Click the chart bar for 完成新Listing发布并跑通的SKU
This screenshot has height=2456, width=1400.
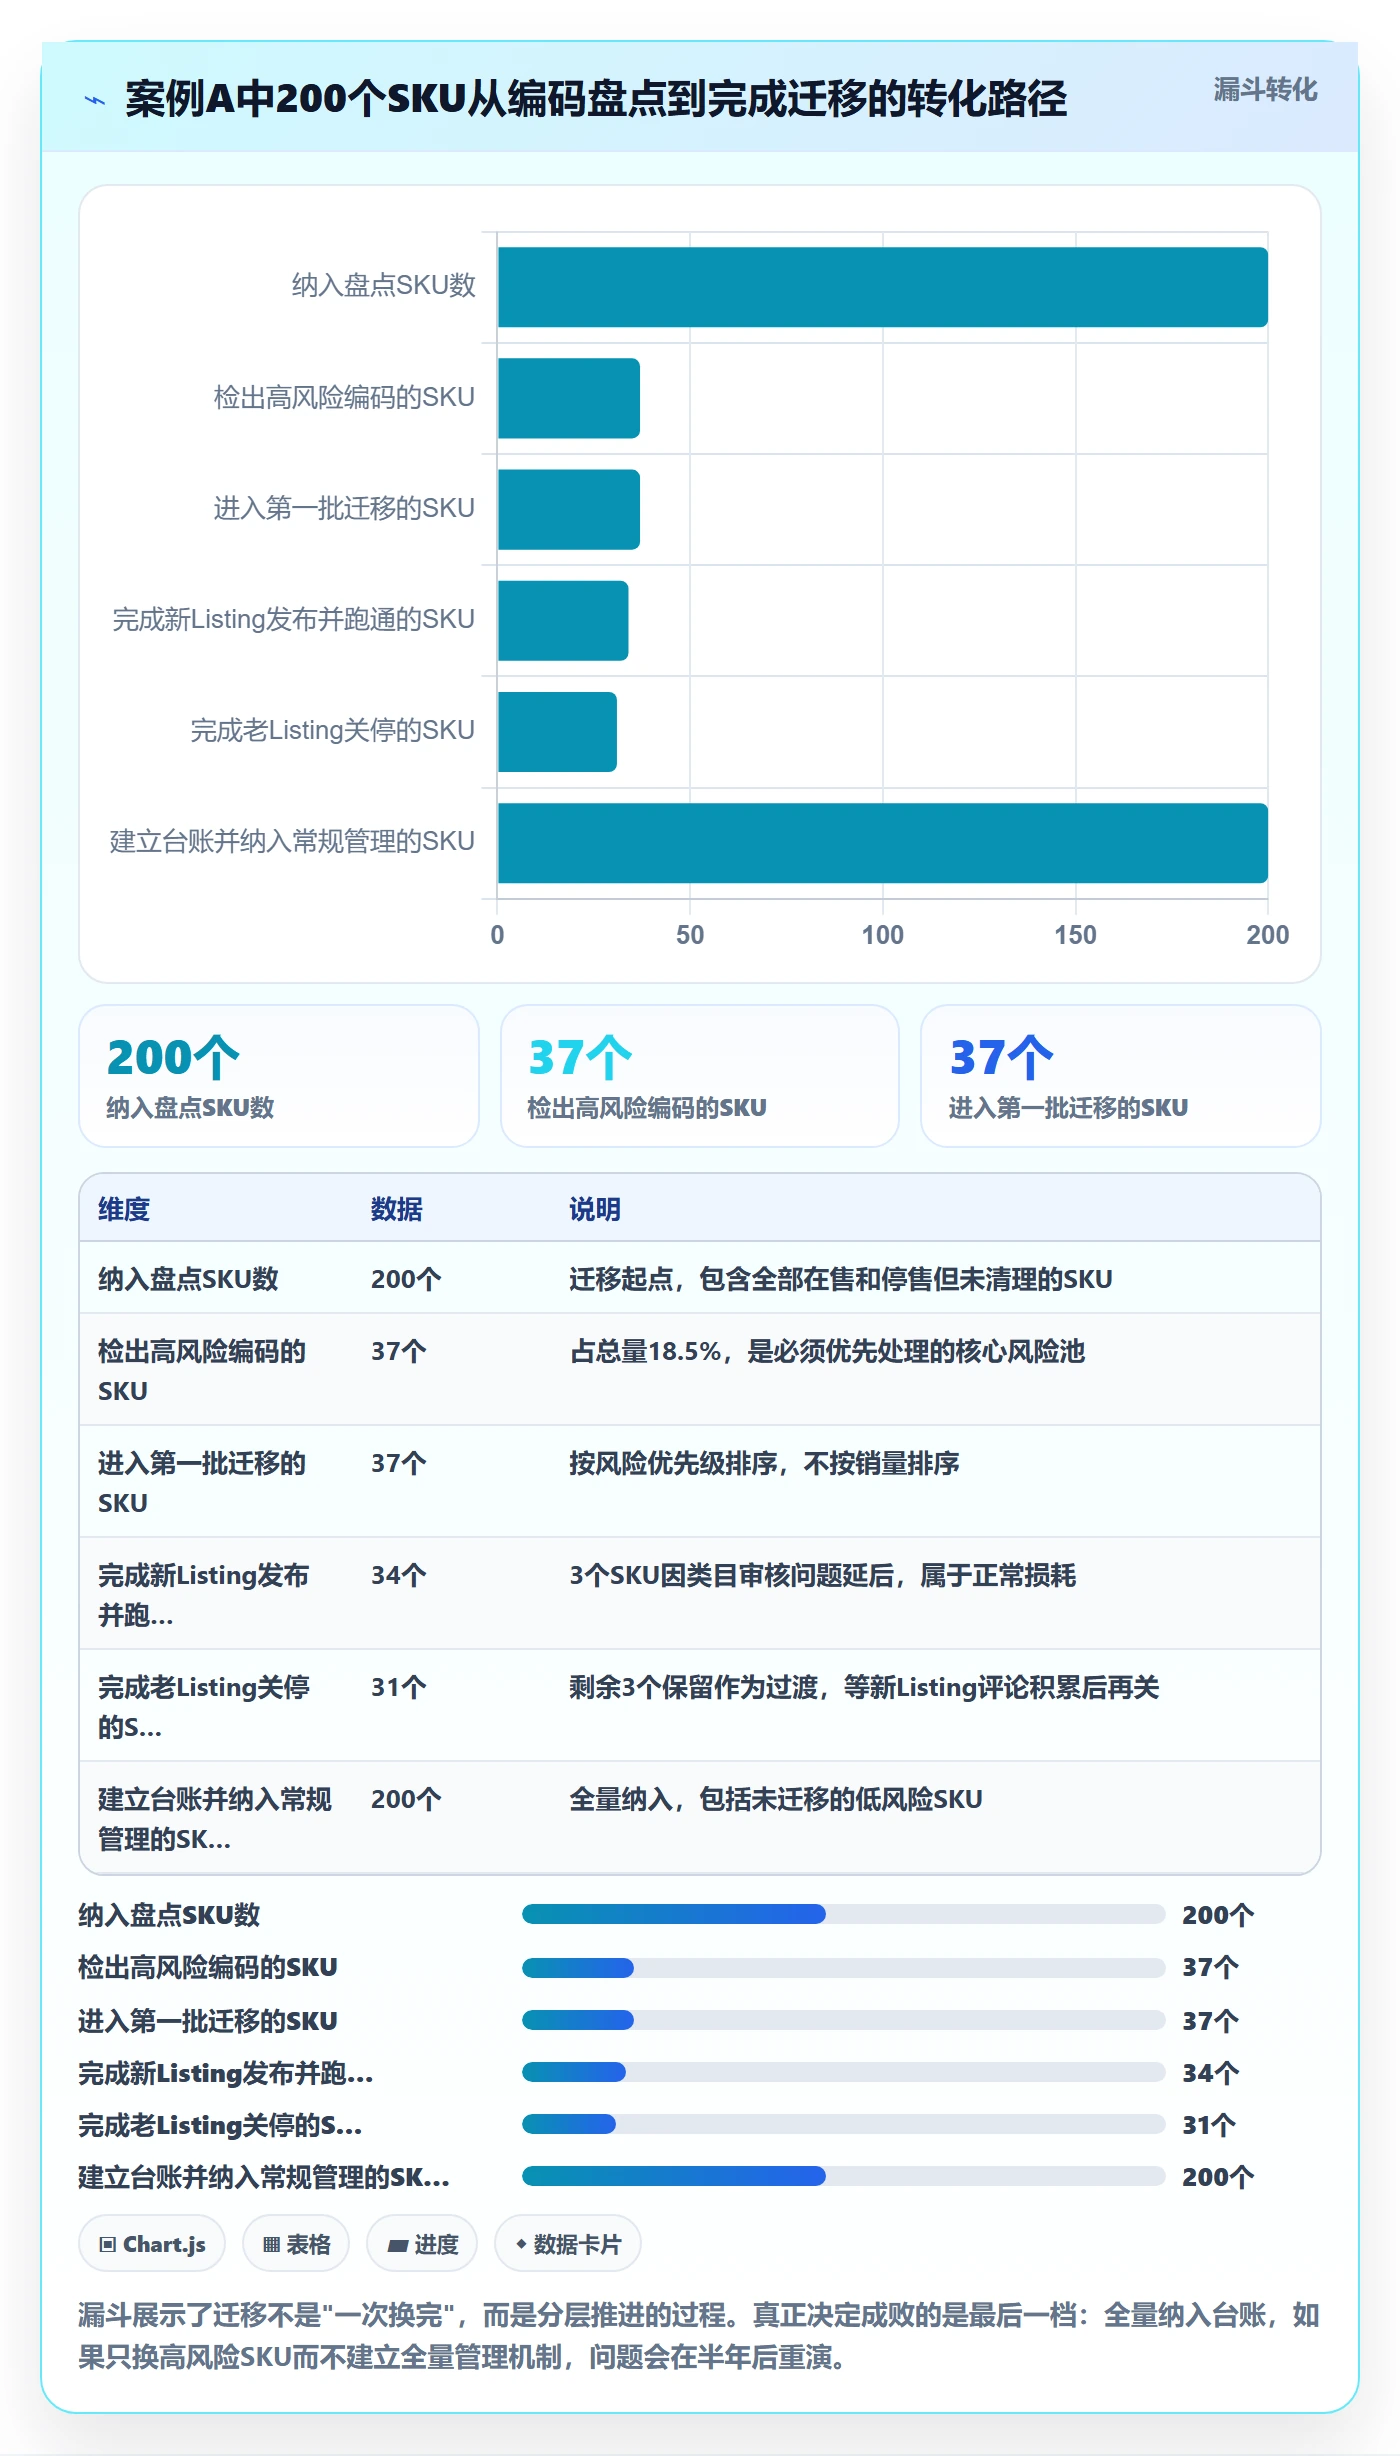tap(563, 620)
